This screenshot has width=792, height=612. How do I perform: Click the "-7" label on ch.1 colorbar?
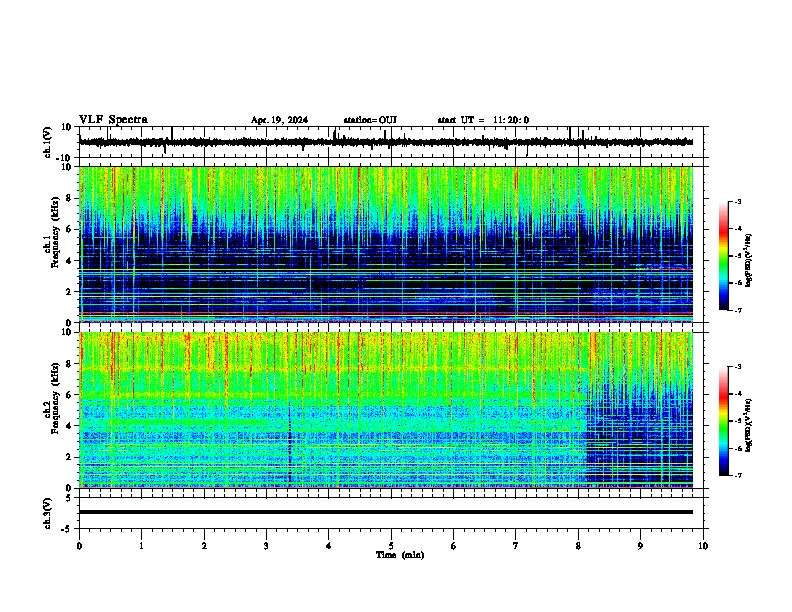(x=737, y=311)
